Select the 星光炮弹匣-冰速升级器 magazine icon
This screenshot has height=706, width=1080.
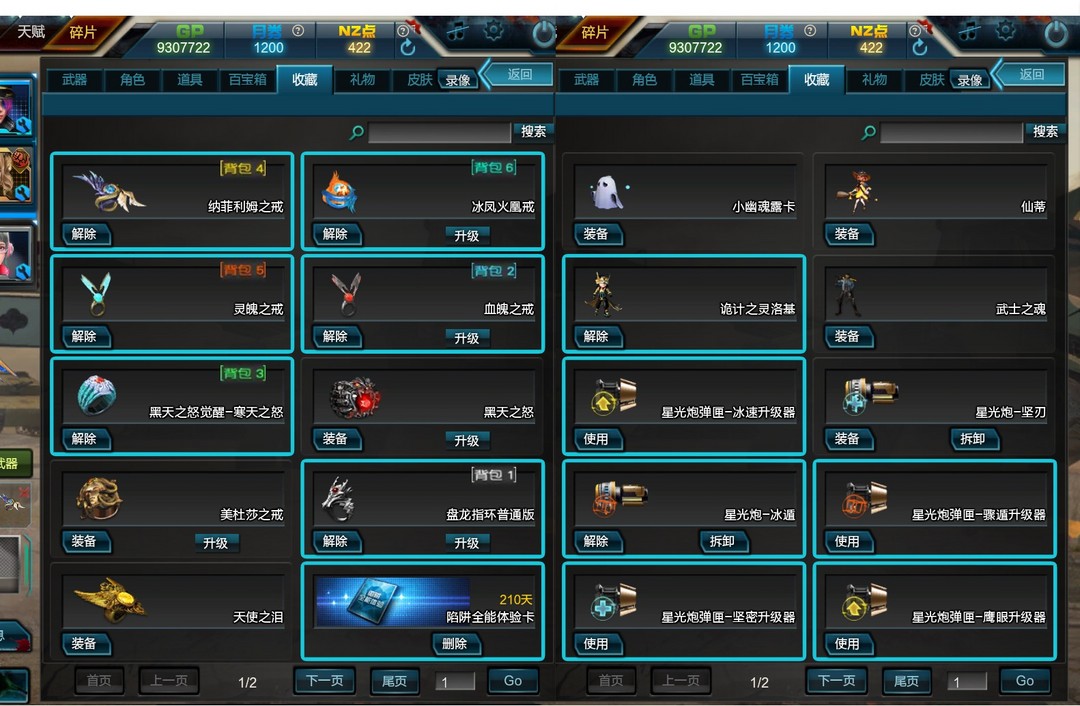point(613,397)
